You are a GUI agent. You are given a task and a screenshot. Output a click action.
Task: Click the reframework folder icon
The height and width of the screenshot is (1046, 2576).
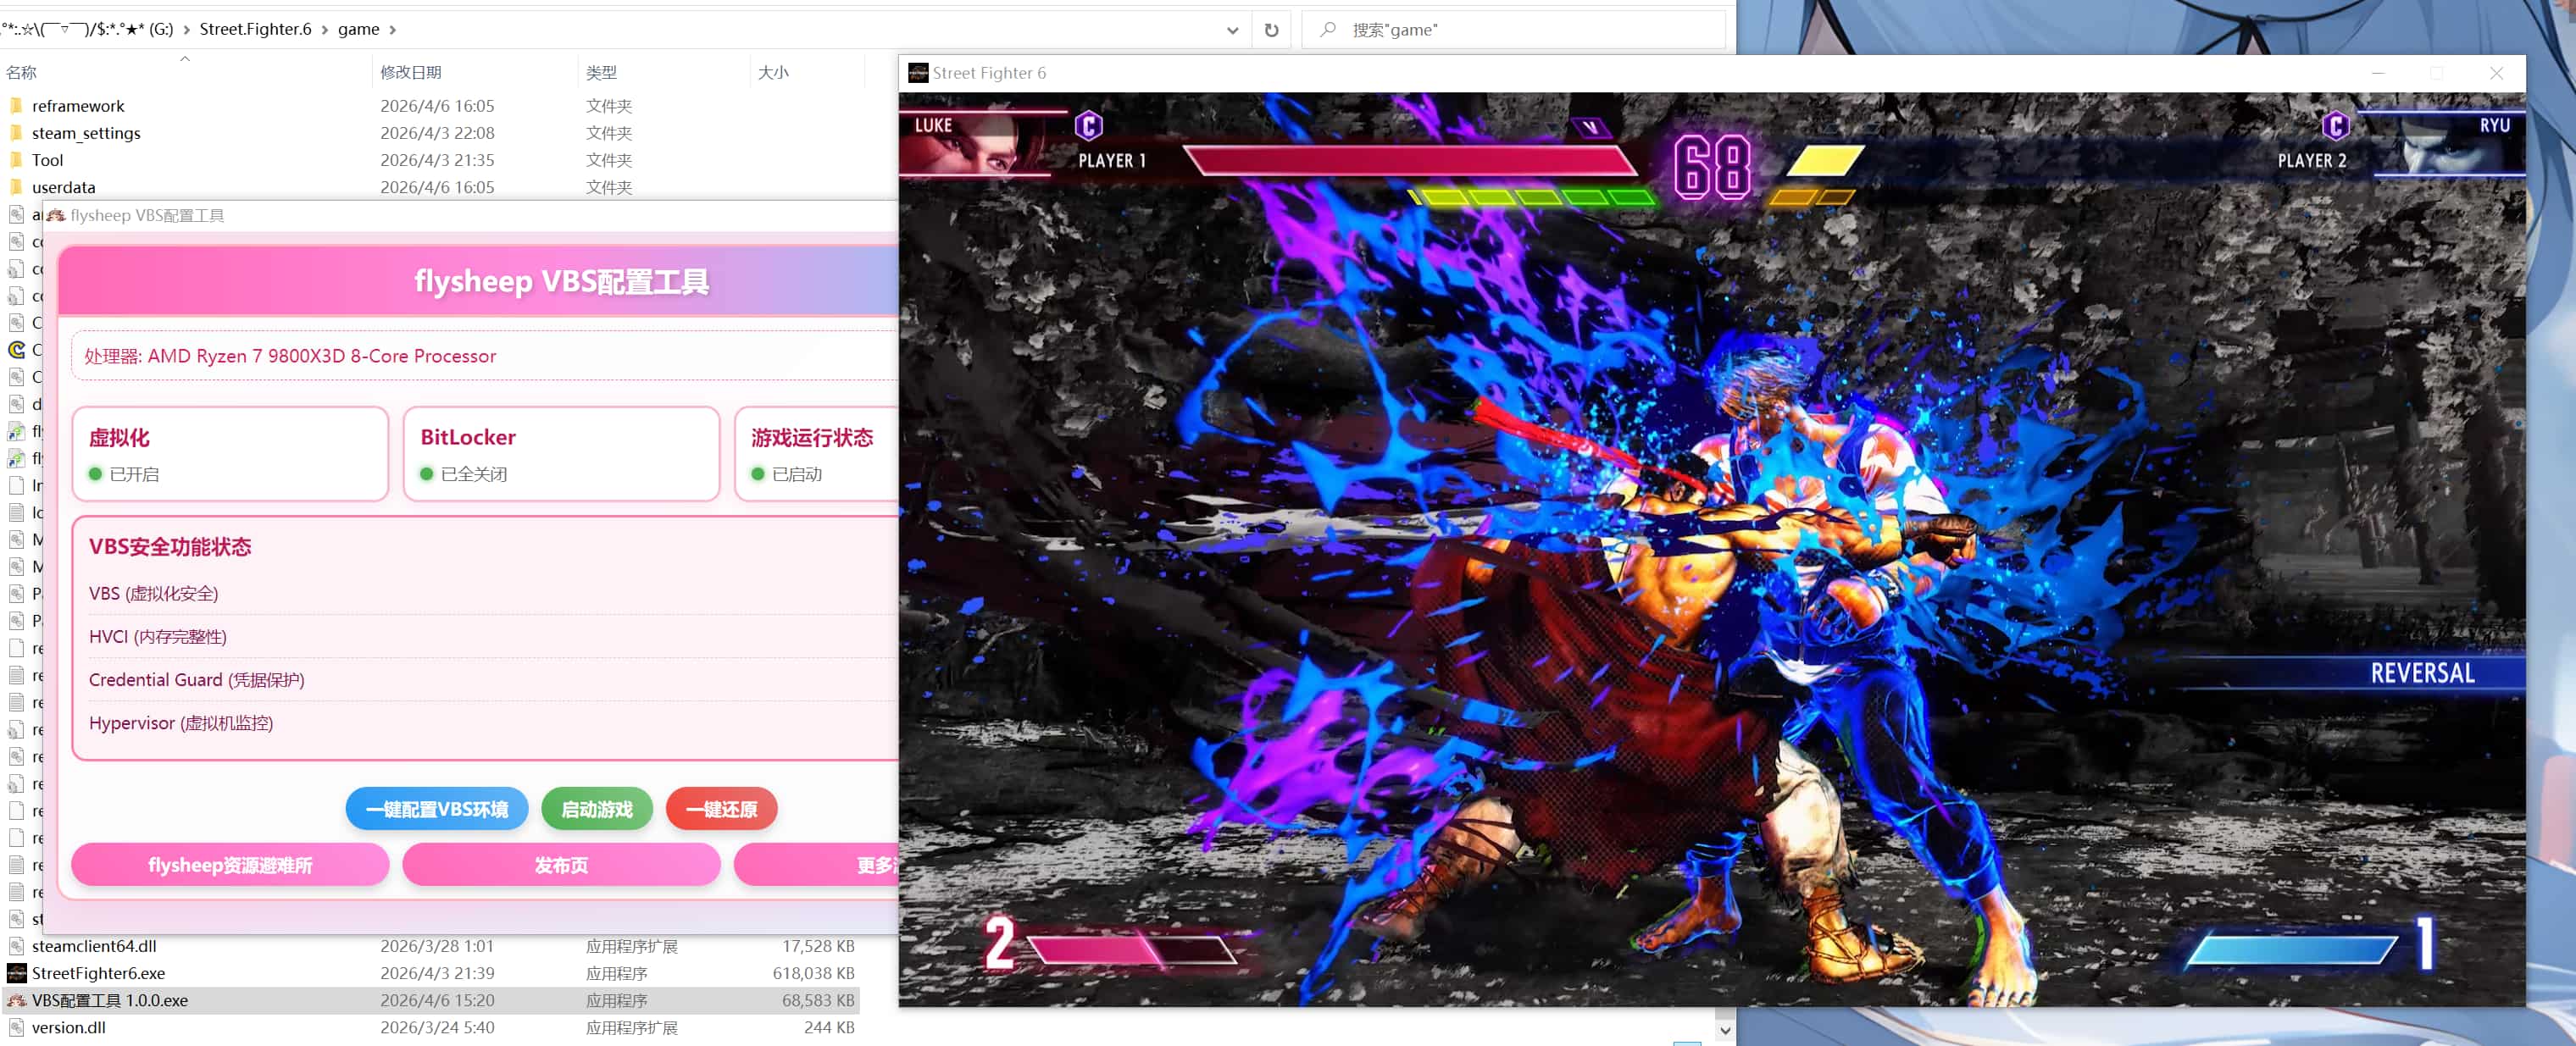[x=16, y=106]
